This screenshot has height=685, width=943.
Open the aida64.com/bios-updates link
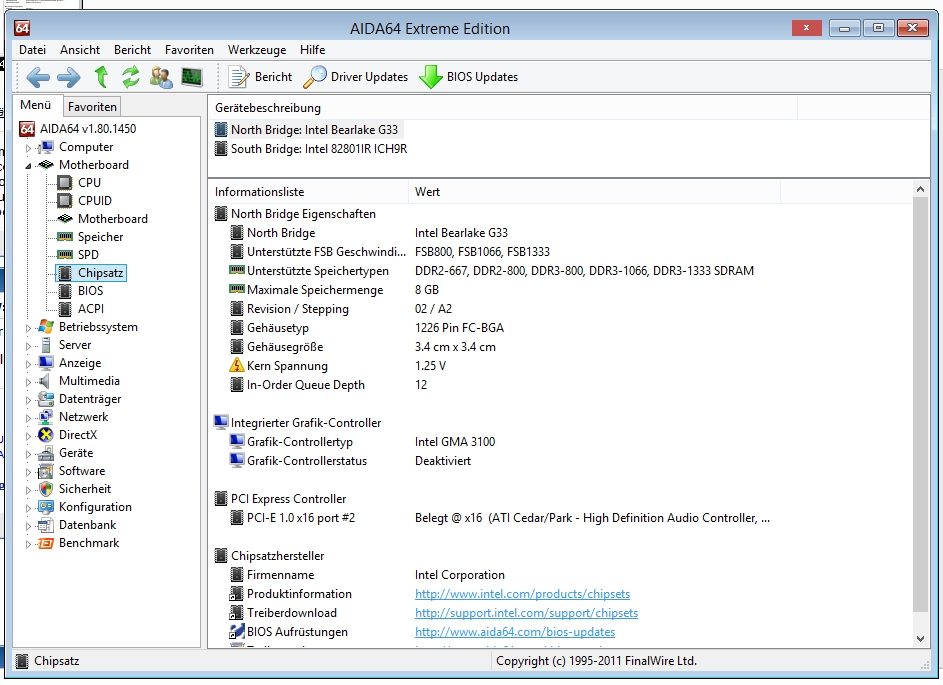coord(515,632)
